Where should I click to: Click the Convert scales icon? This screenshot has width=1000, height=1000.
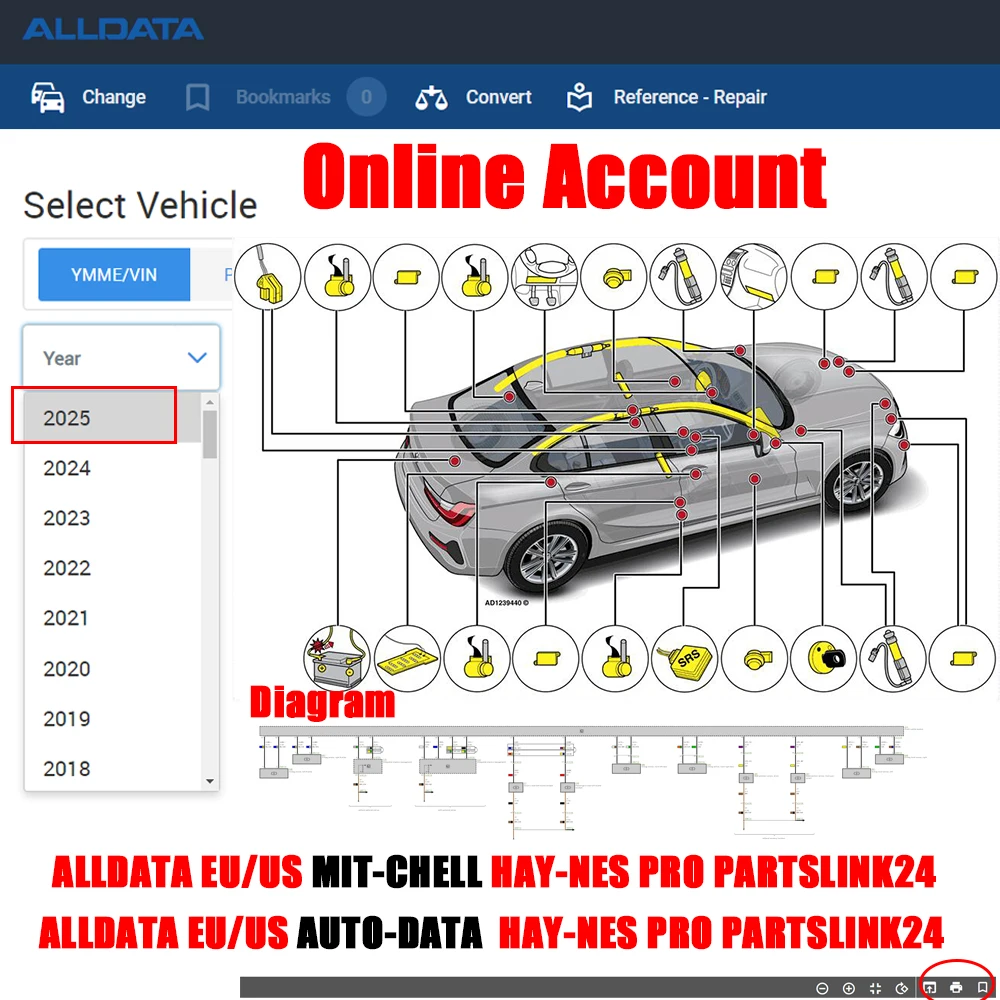430,96
